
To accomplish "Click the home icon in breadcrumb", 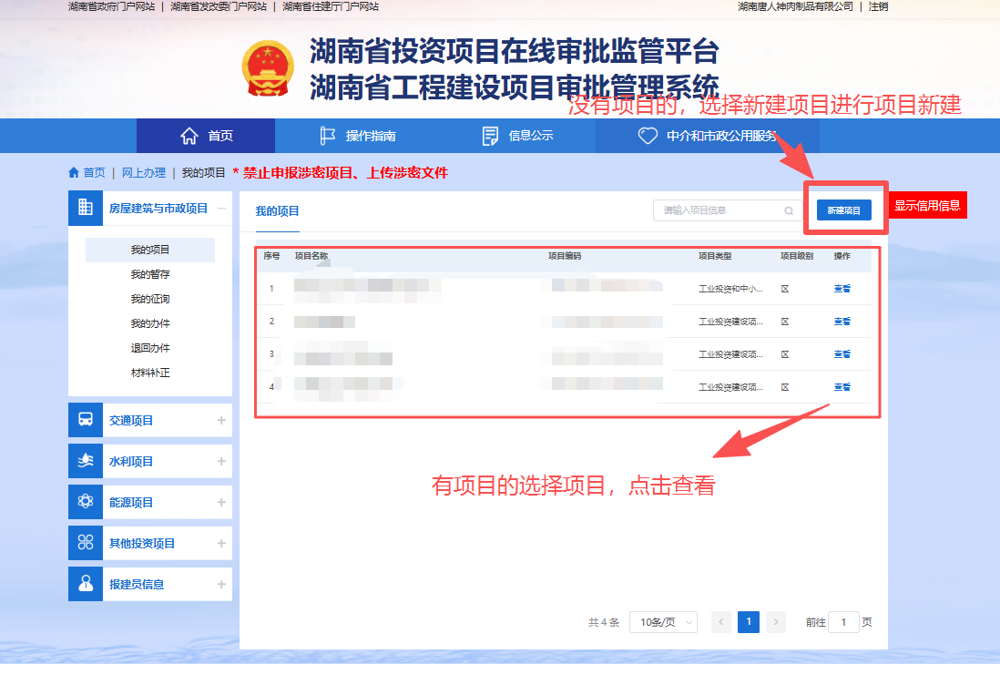I will (74, 173).
